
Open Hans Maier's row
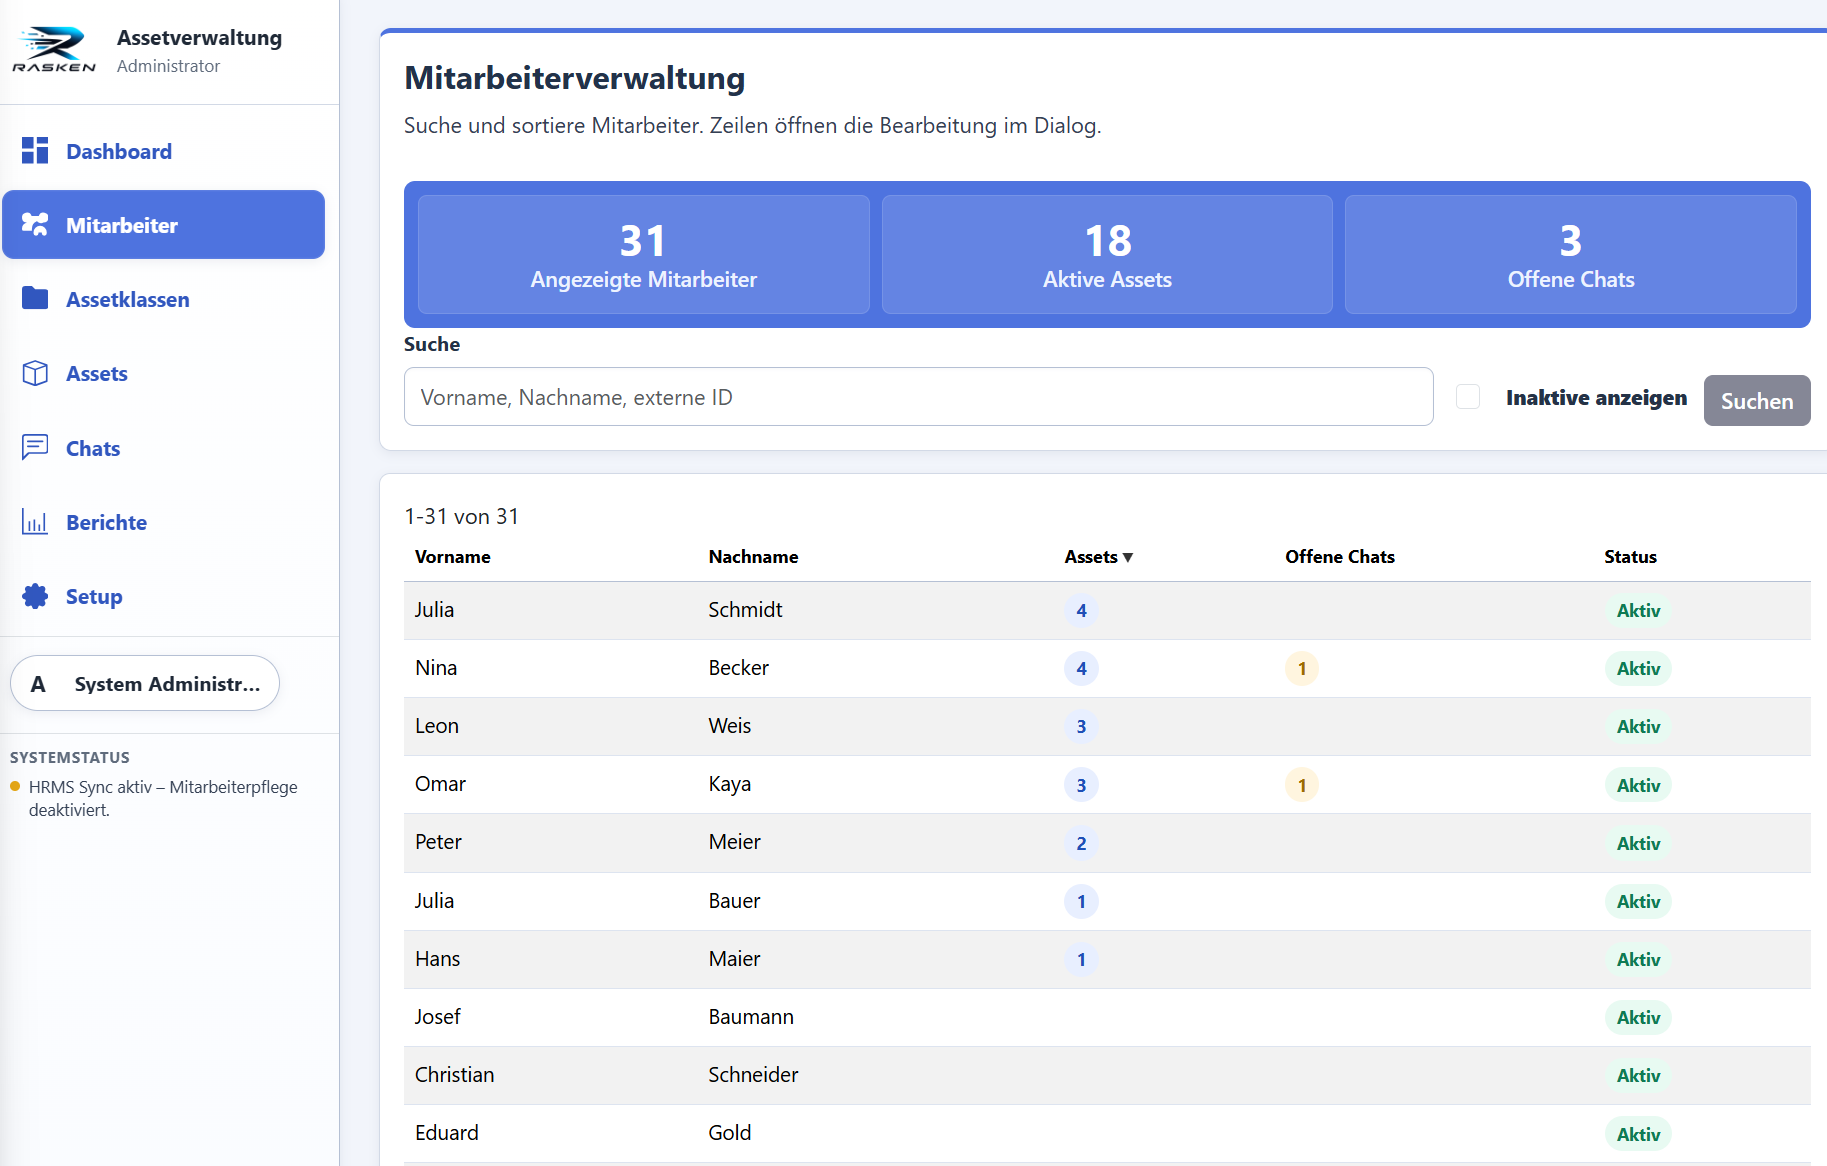tap(1107, 959)
